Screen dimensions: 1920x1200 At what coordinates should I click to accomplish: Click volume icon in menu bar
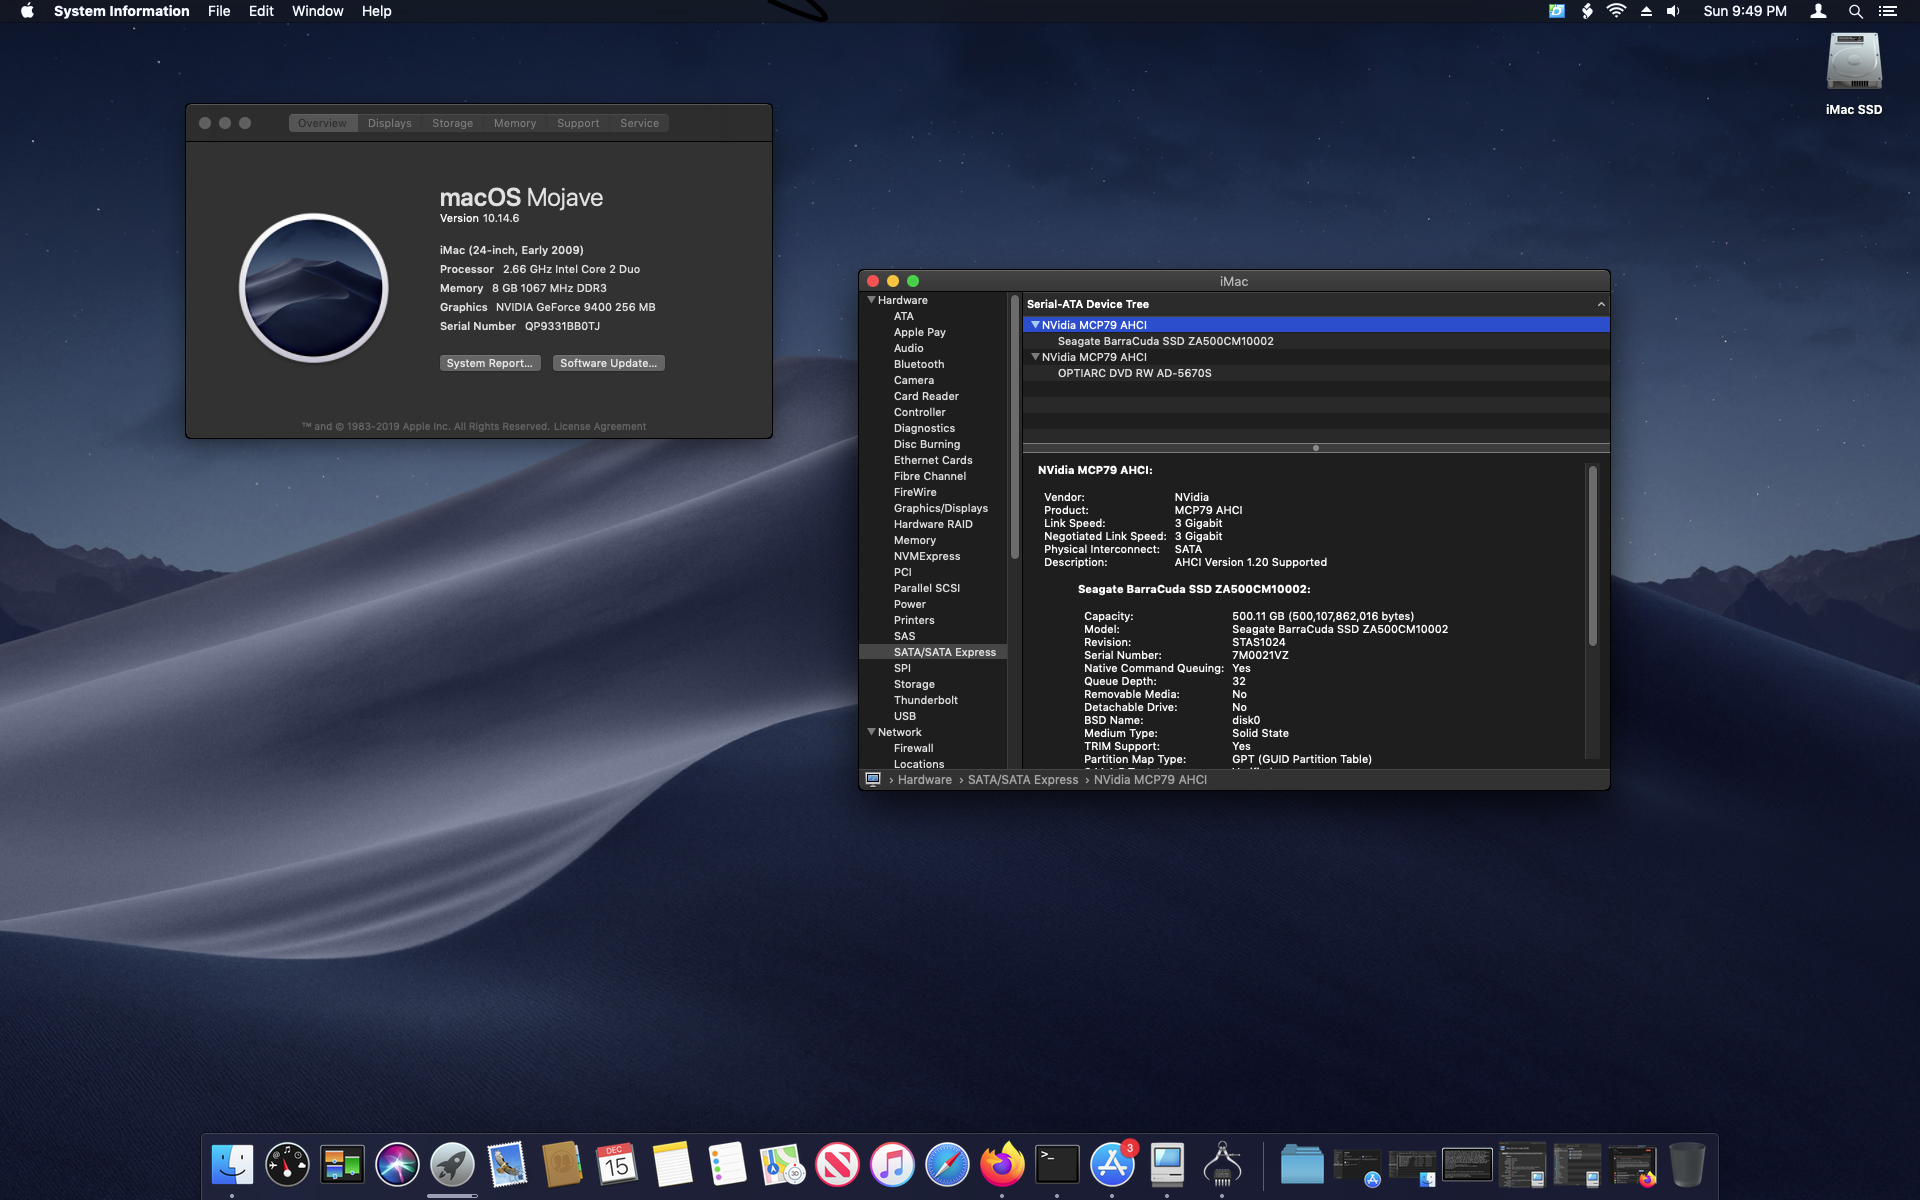click(1673, 11)
